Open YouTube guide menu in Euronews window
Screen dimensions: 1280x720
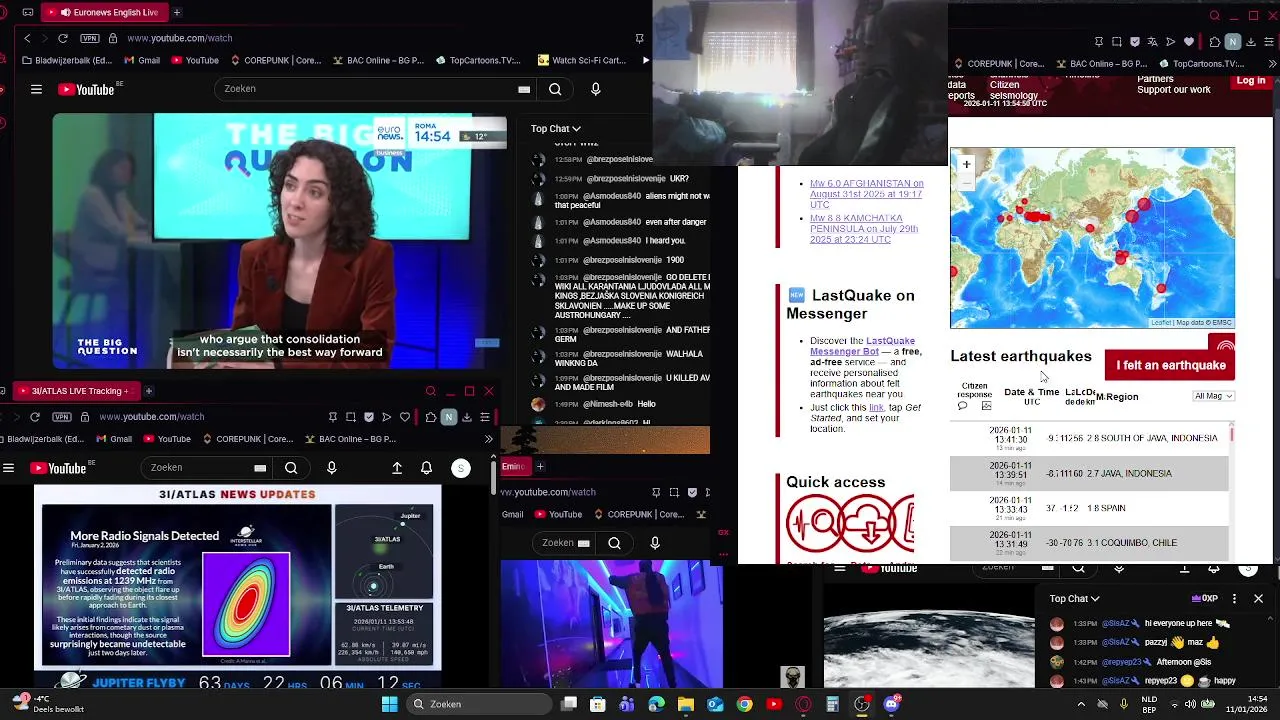click(x=36, y=89)
